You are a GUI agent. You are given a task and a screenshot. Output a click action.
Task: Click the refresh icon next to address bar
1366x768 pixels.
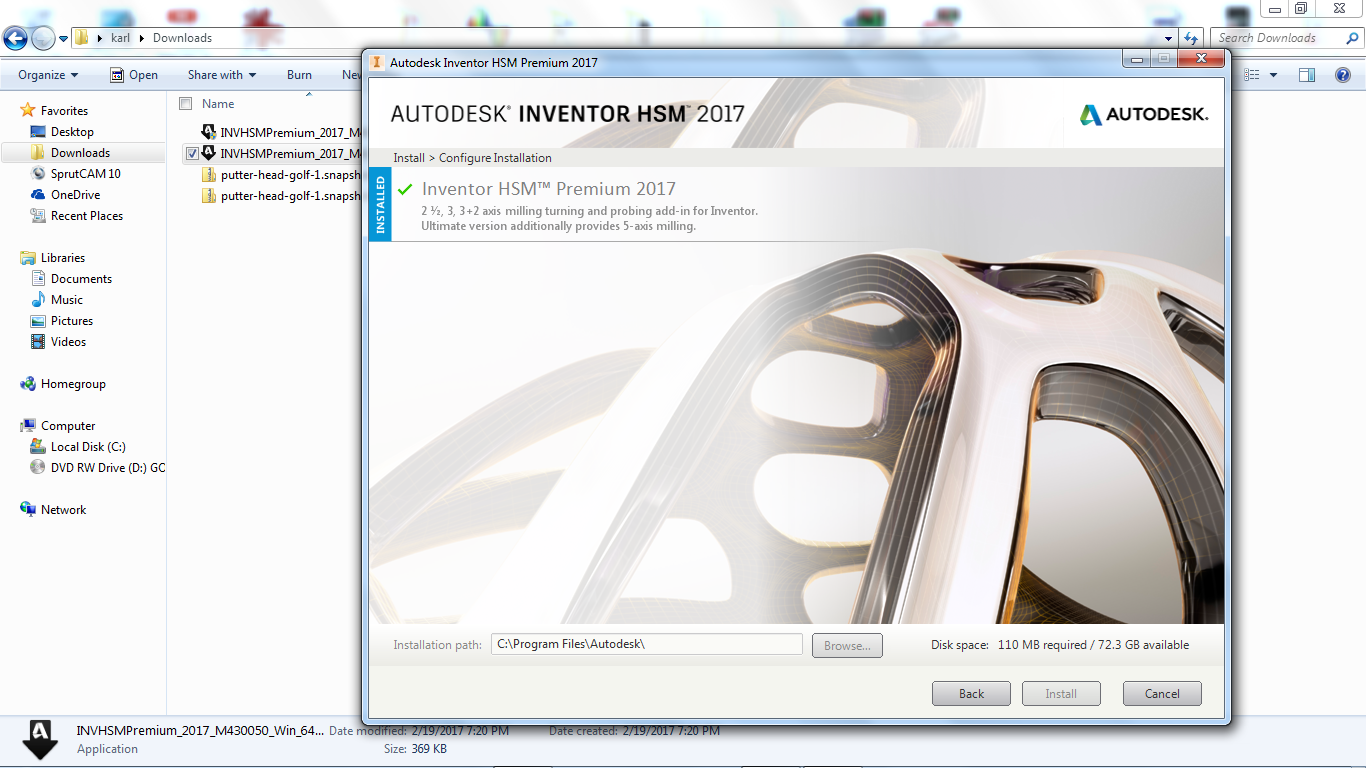pos(1191,38)
